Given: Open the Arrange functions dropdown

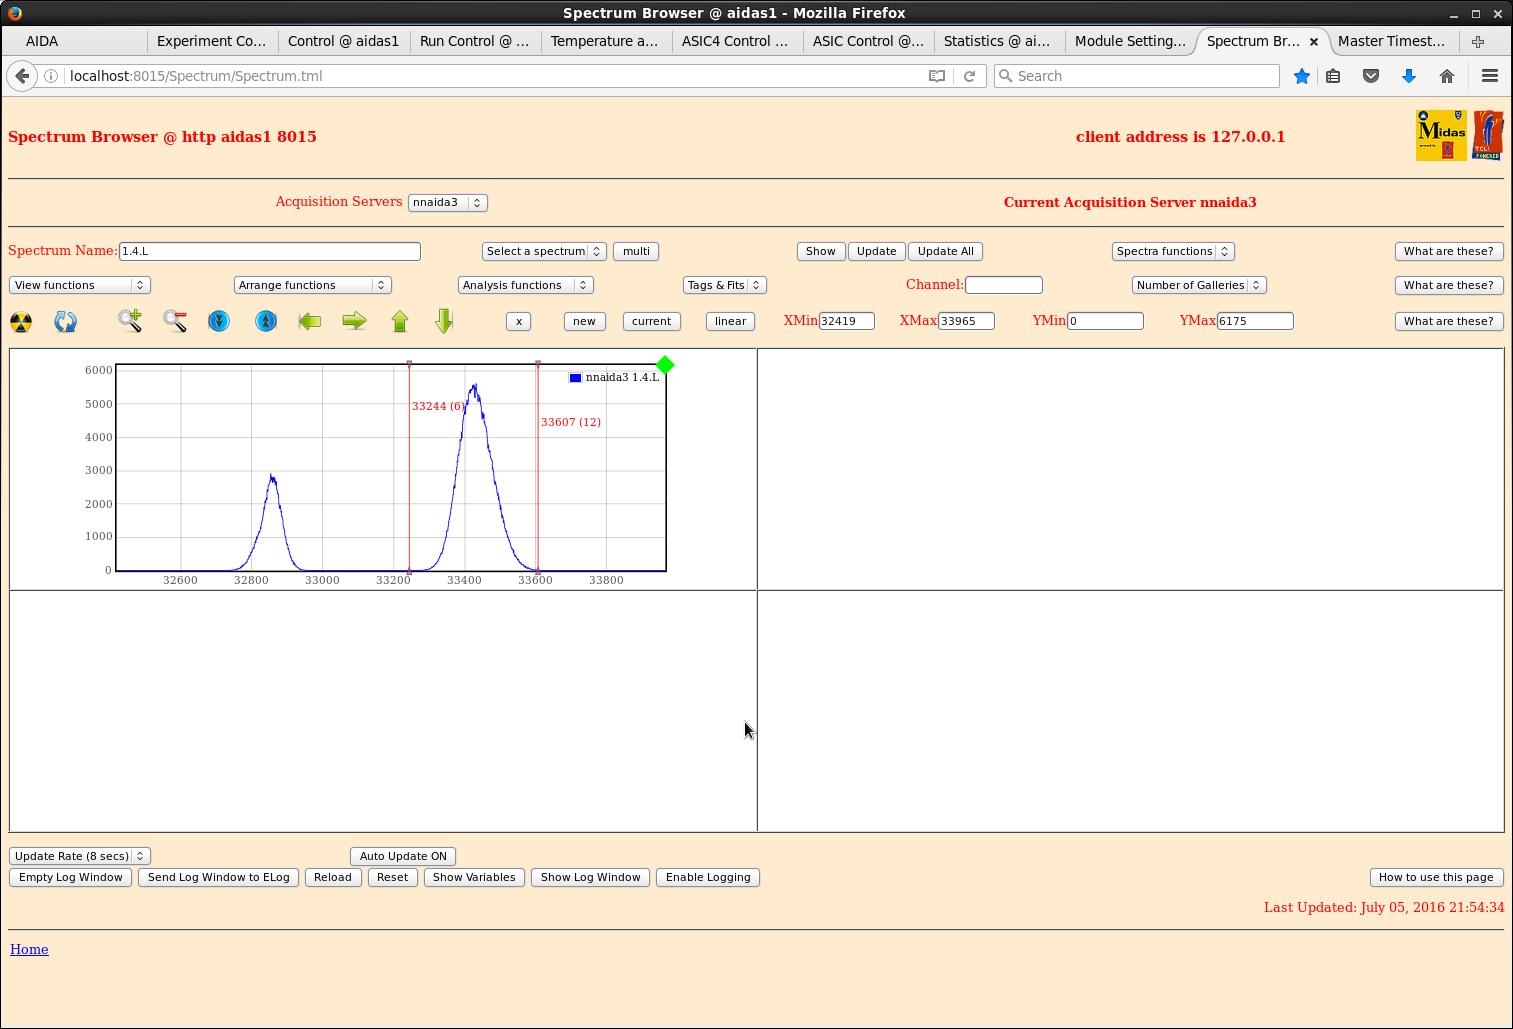Looking at the screenshot, I should tap(313, 285).
